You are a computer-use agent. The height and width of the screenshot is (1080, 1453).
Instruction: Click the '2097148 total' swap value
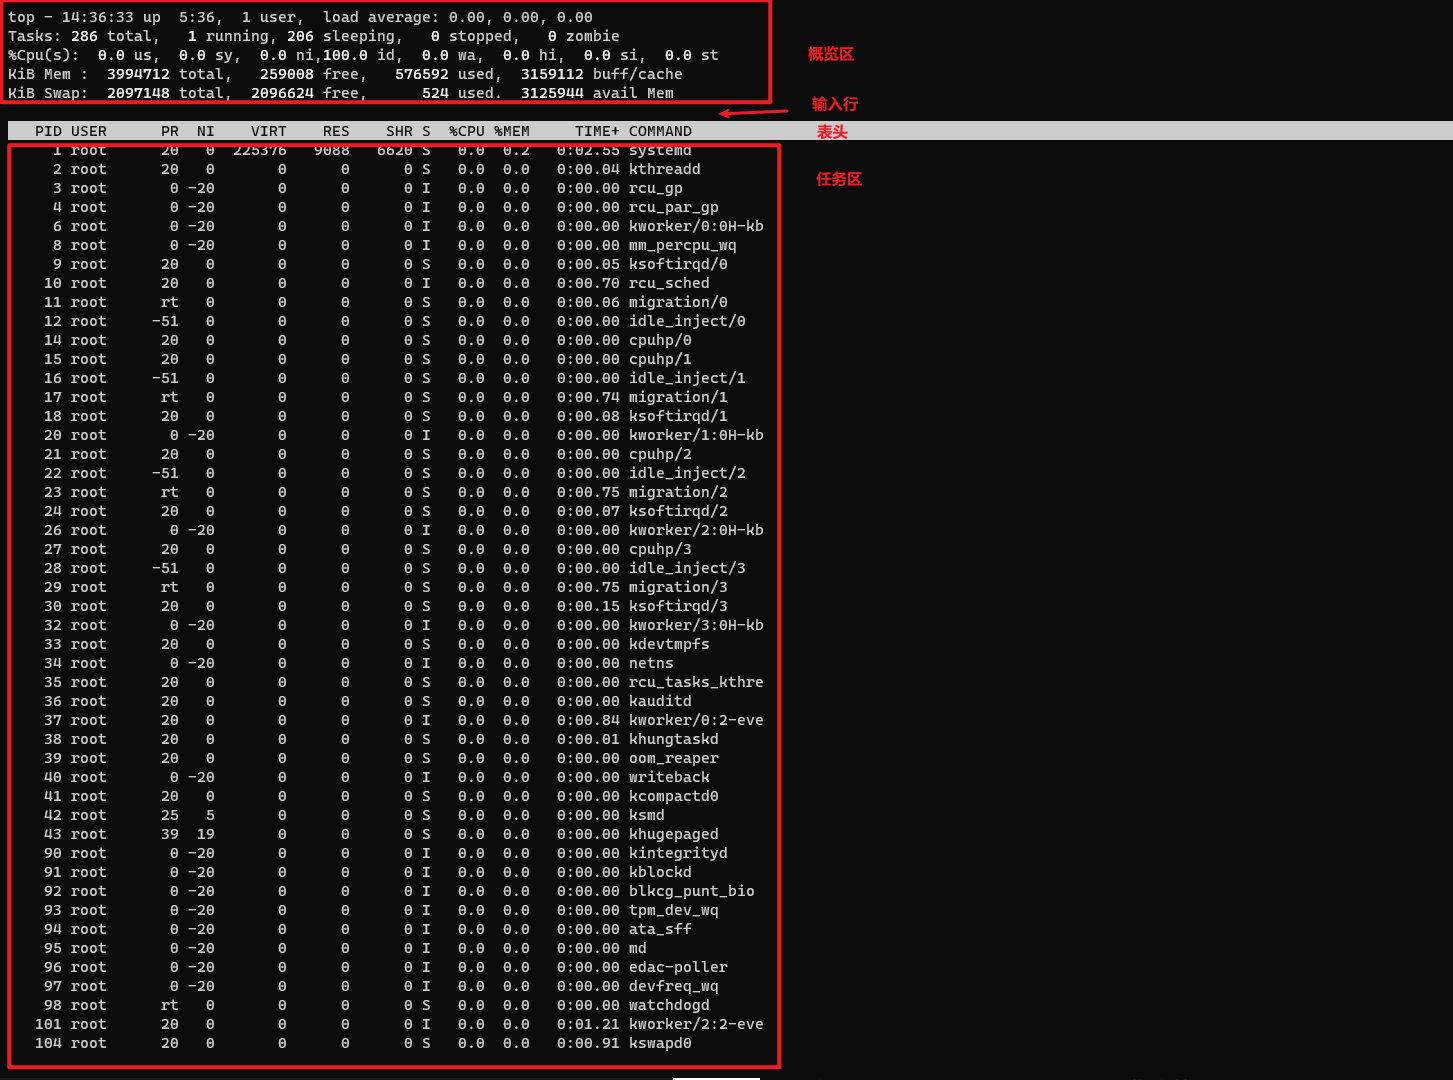point(165,93)
